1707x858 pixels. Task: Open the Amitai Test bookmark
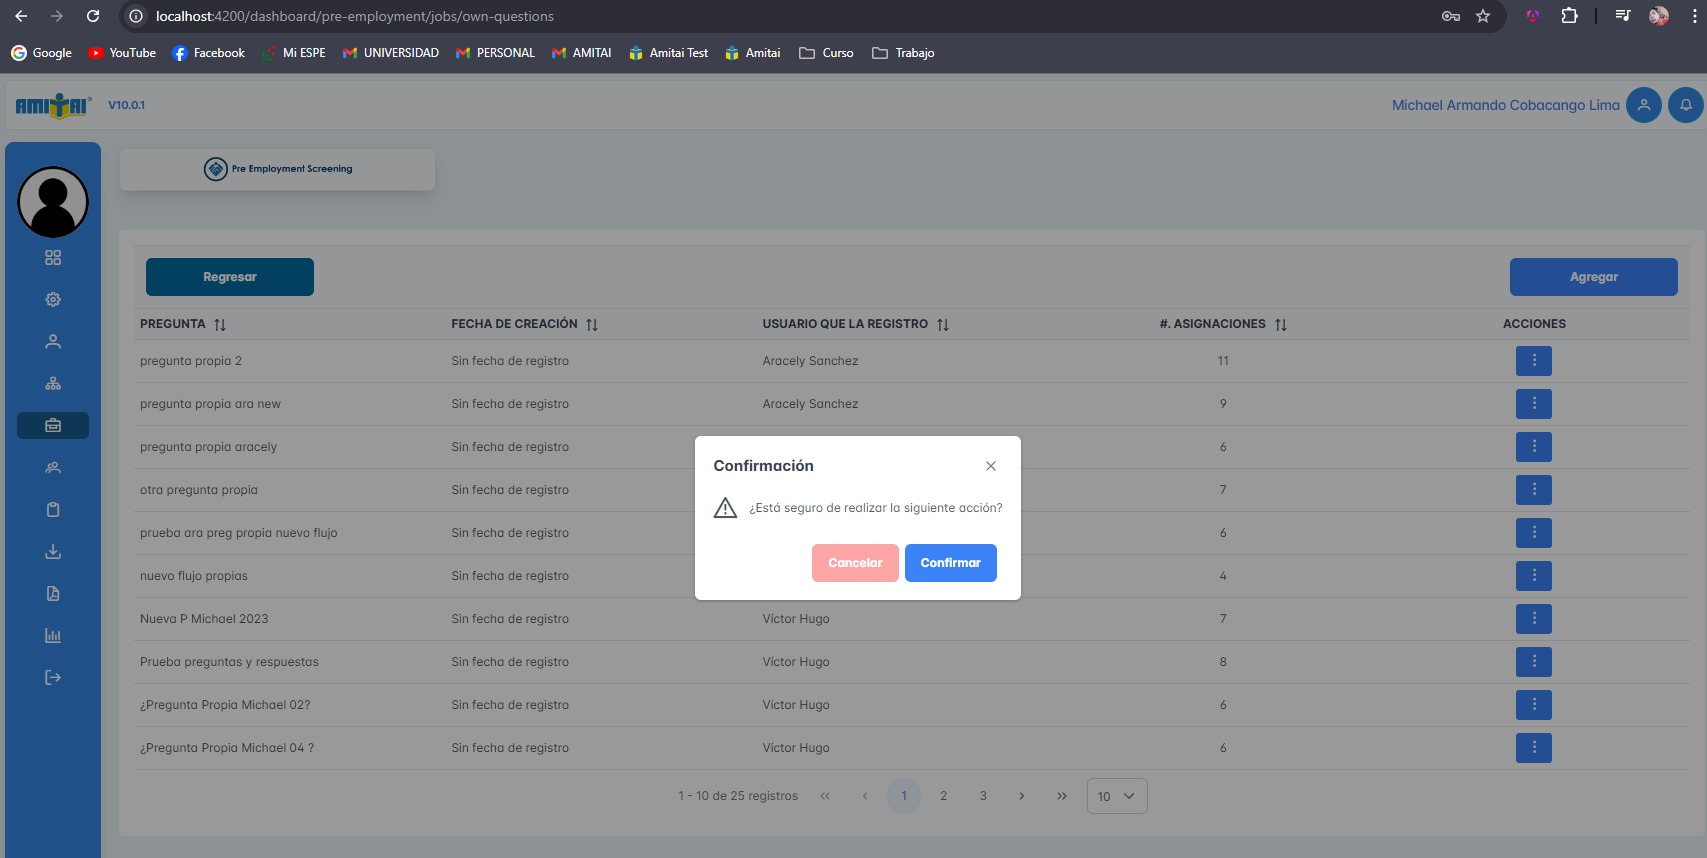(668, 53)
